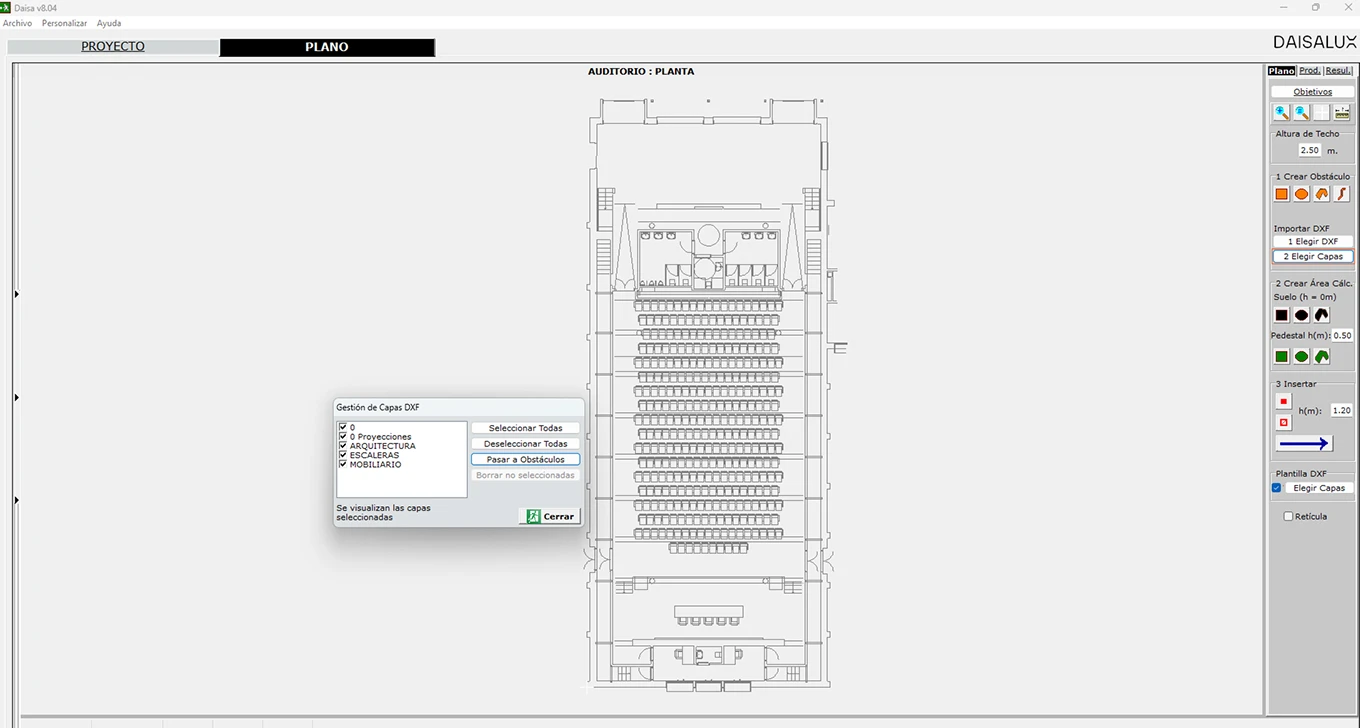Screen dimensions: 1360x728
Task: Click the Deseleccionar Todas button
Action: tap(525, 443)
